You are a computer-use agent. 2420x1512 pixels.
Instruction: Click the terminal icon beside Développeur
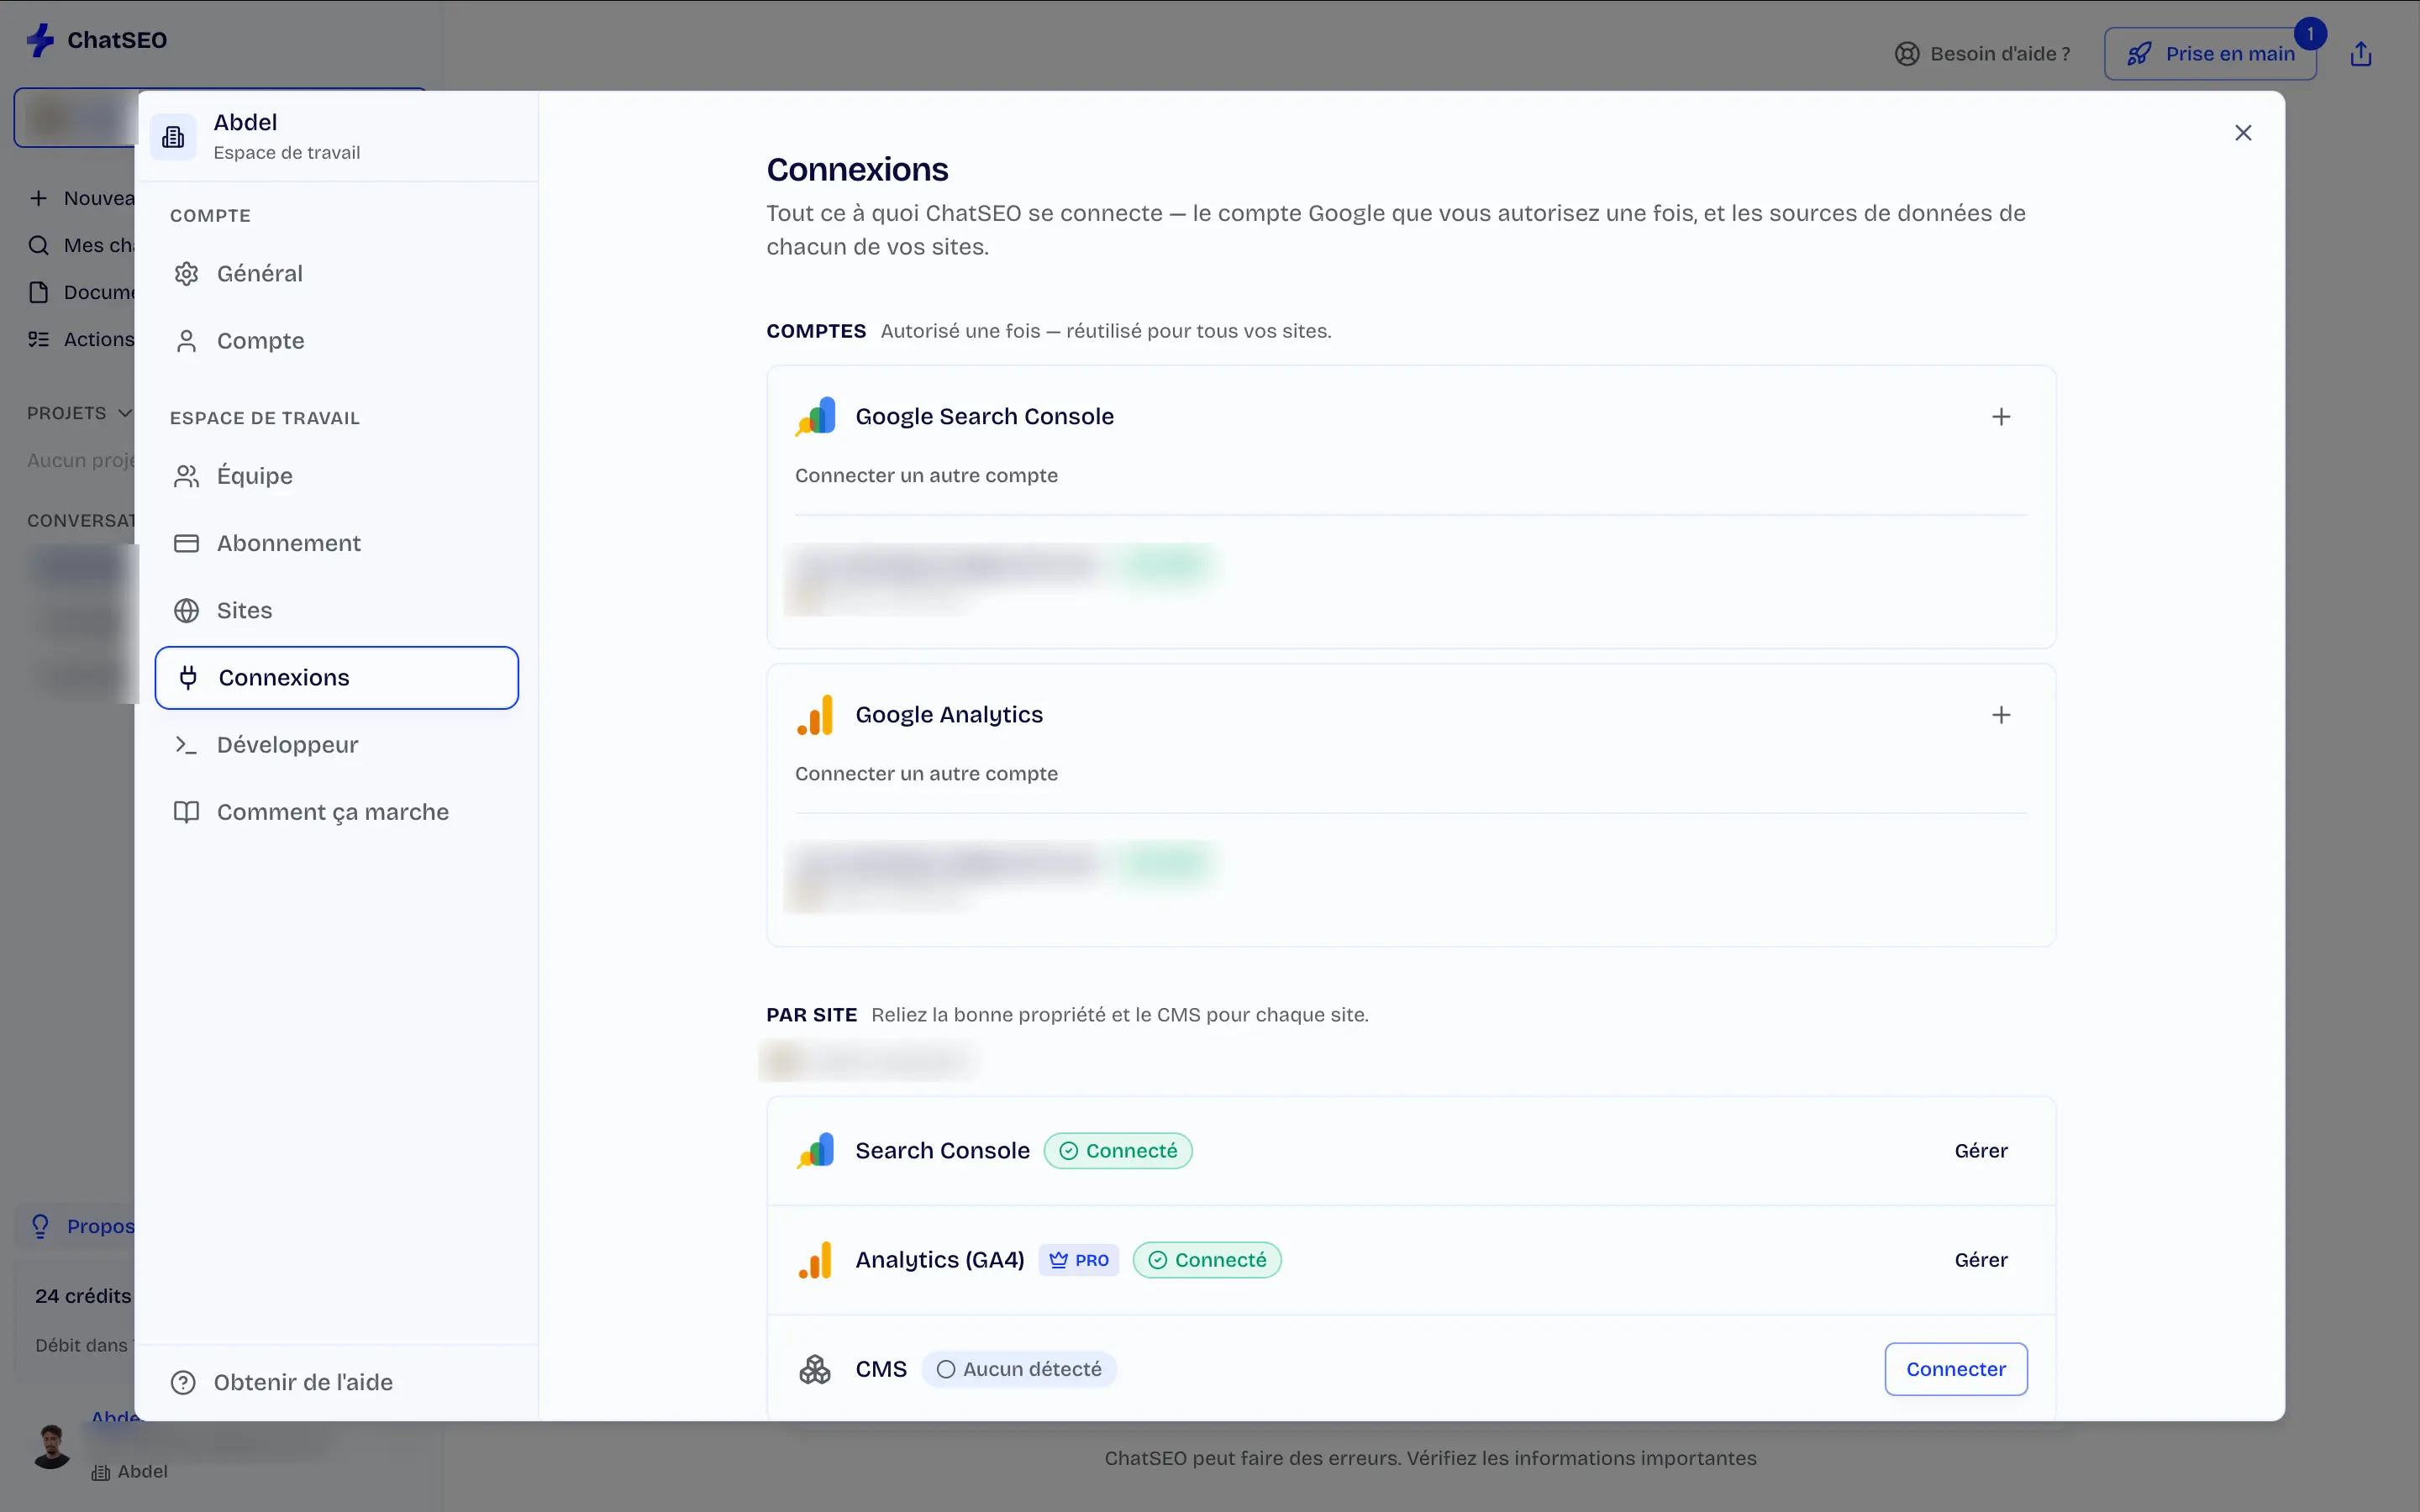[x=186, y=745]
